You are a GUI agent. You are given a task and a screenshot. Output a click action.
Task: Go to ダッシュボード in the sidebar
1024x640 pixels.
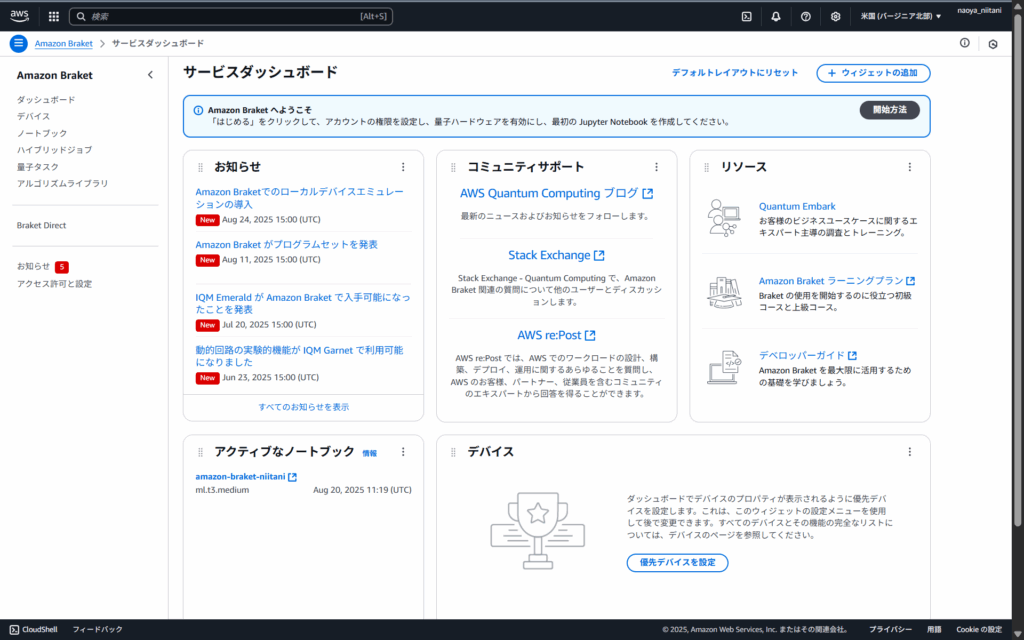(46, 100)
